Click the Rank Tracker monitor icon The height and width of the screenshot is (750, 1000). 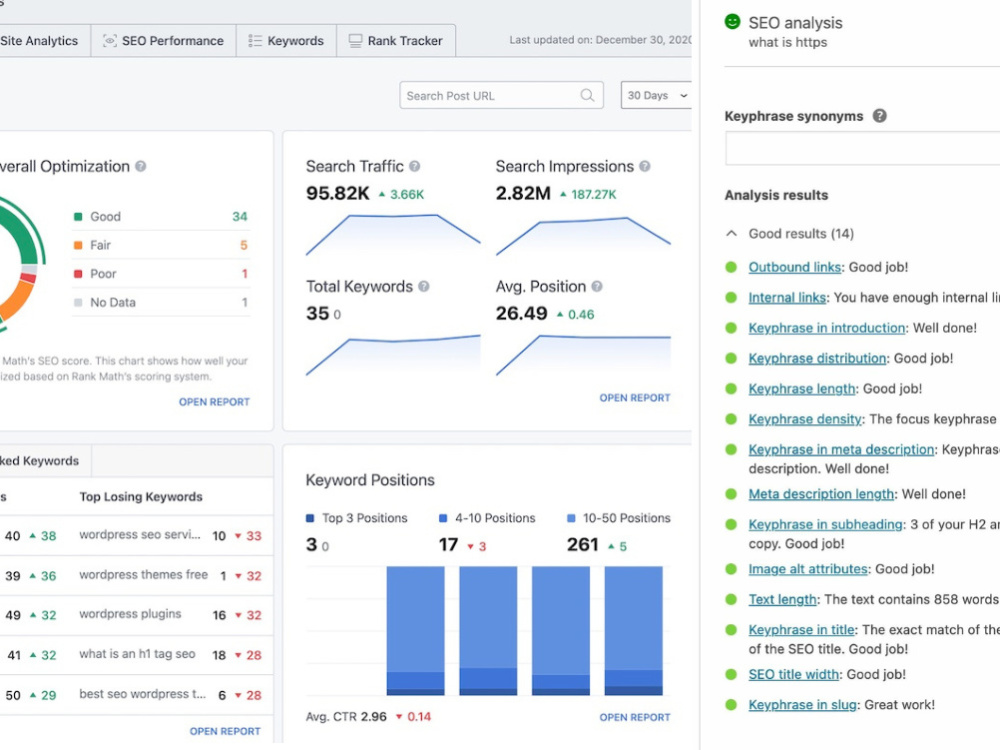tap(355, 41)
